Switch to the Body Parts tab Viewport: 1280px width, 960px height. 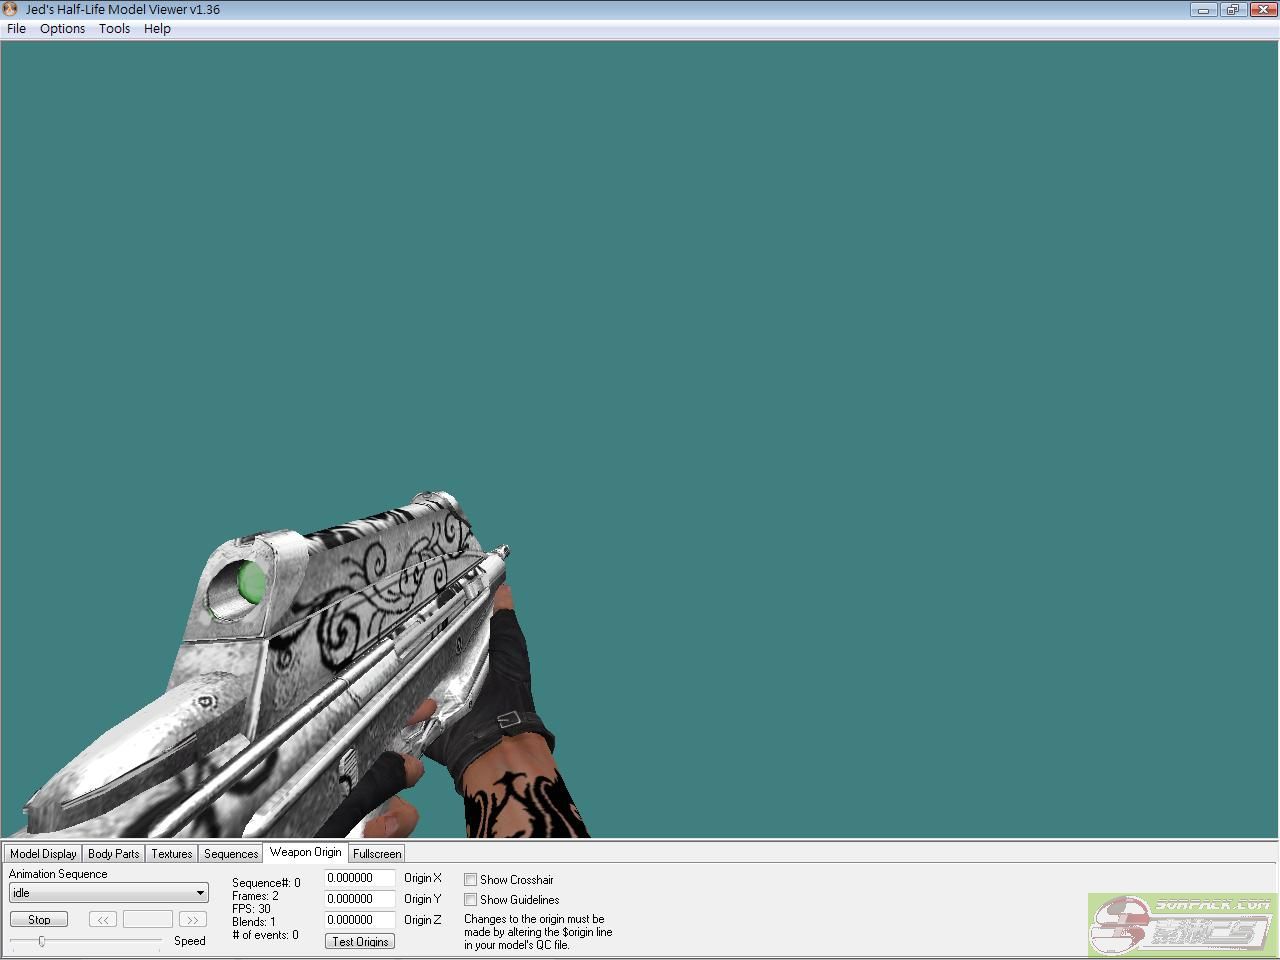(114, 854)
